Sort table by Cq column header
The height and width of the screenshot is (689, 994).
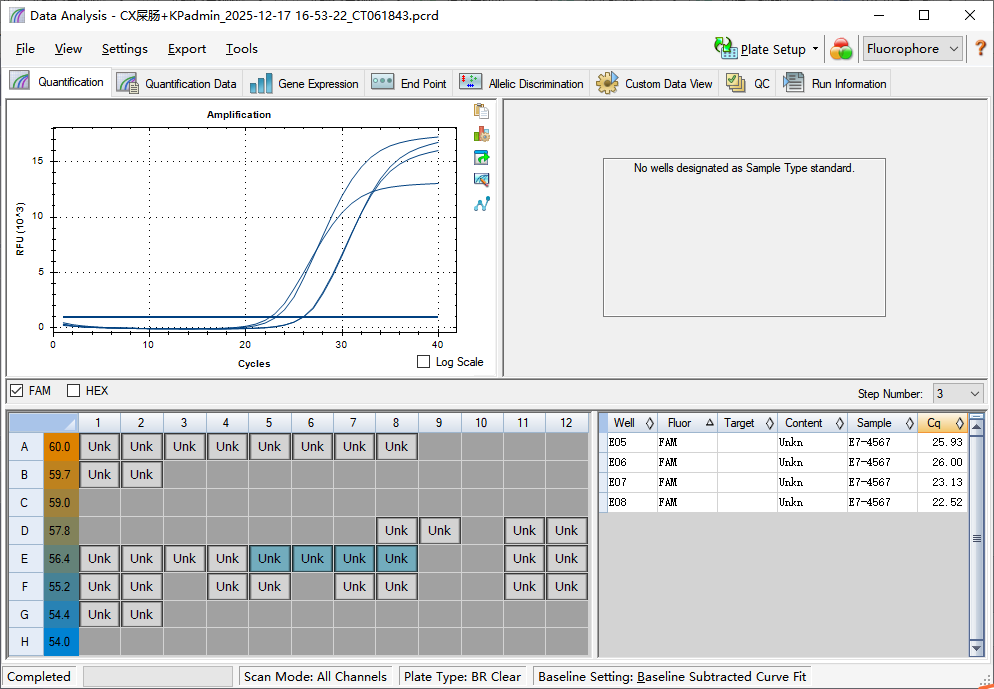(x=943, y=423)
